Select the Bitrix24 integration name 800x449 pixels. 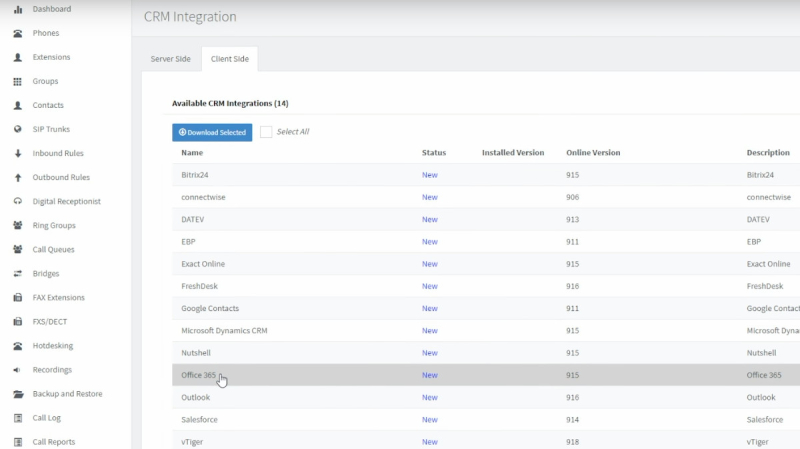194,174
